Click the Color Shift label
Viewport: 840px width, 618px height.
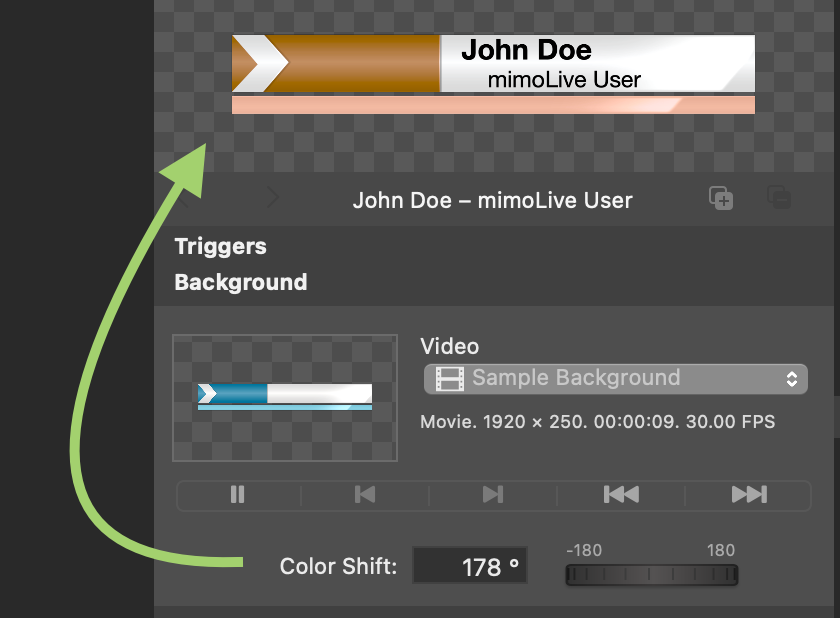338,566
